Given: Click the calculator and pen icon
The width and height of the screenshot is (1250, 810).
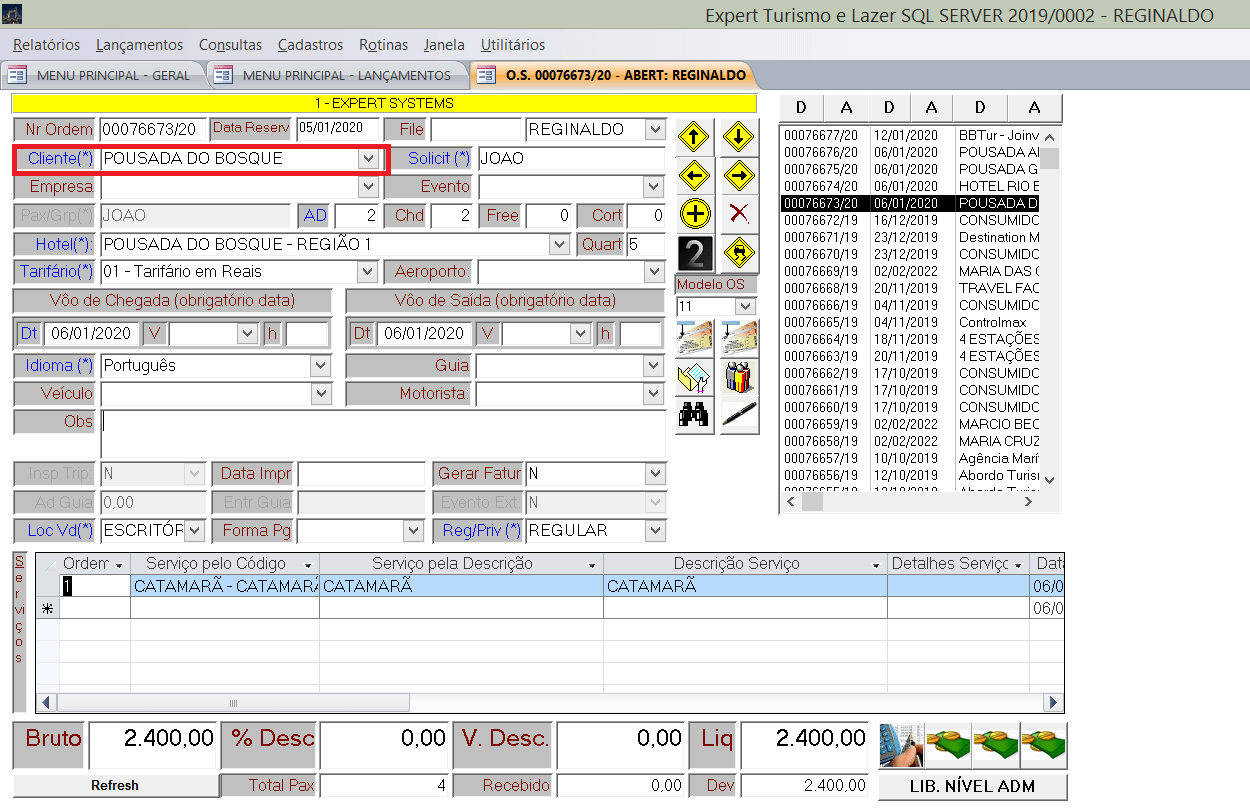Looking at the screenshot, I should pyautogui.click(x=901, y=745).
